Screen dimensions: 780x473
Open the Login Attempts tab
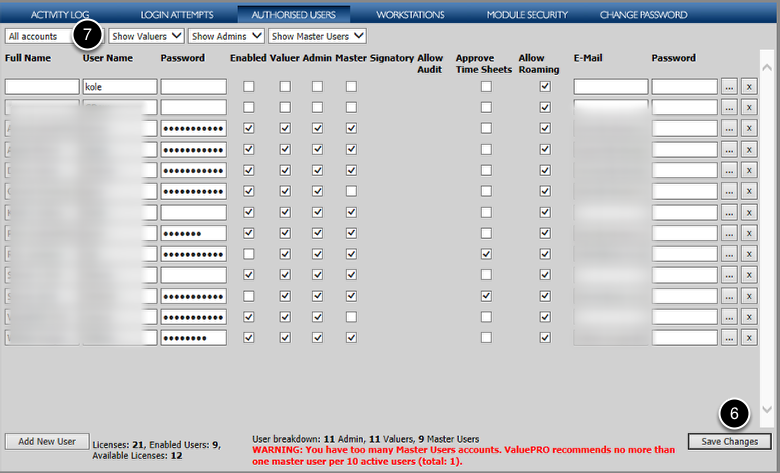(x=177, y=15)
